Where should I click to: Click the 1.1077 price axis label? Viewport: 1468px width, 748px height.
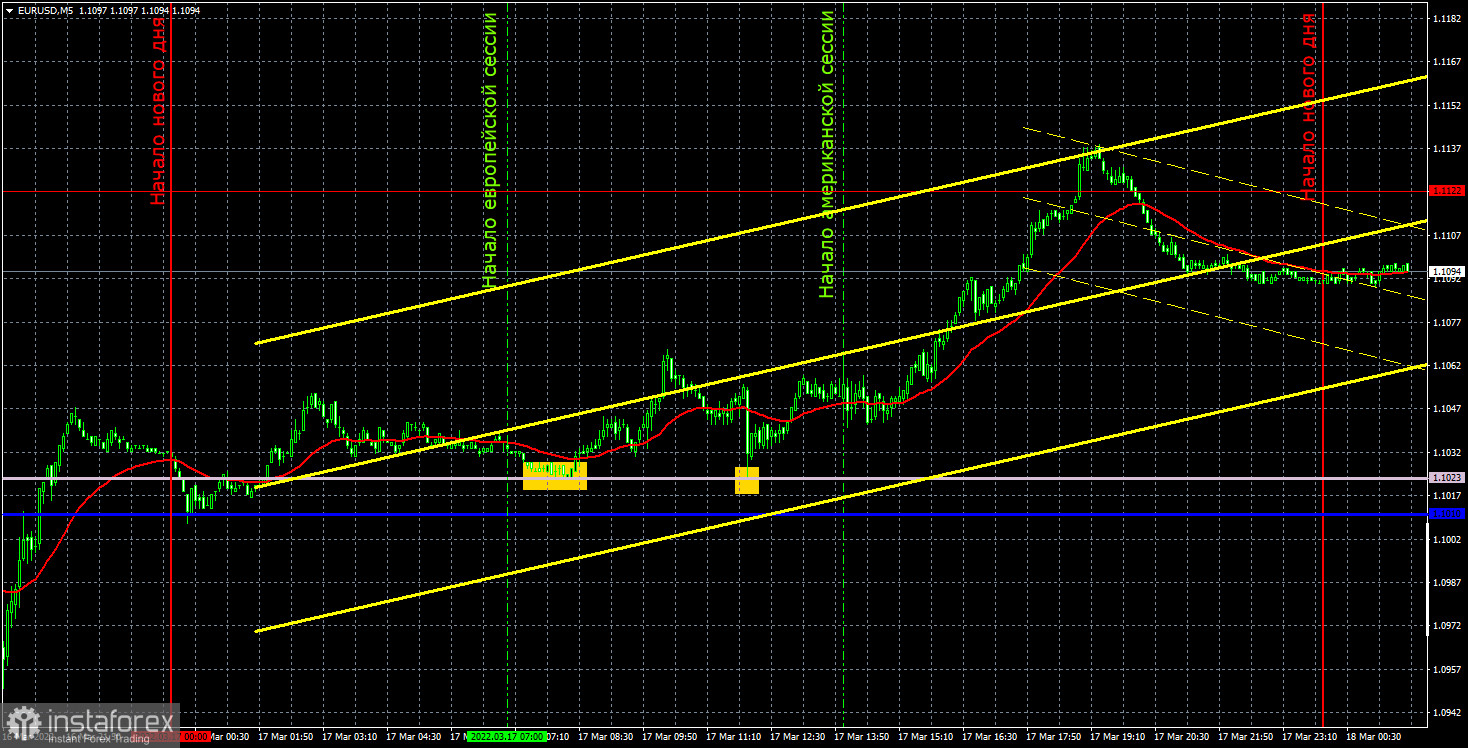1445,323
